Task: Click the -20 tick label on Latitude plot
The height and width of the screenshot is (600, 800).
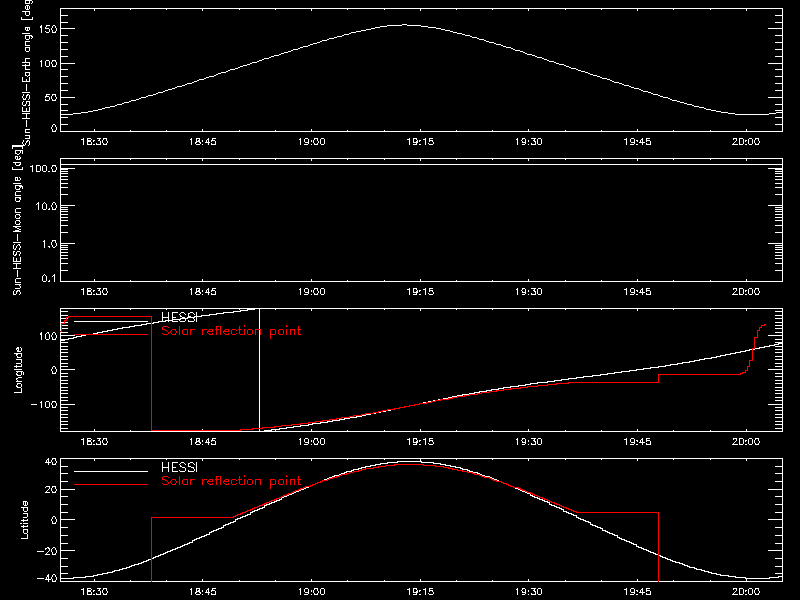Action: pyautogui.click(x=47, y=551)
